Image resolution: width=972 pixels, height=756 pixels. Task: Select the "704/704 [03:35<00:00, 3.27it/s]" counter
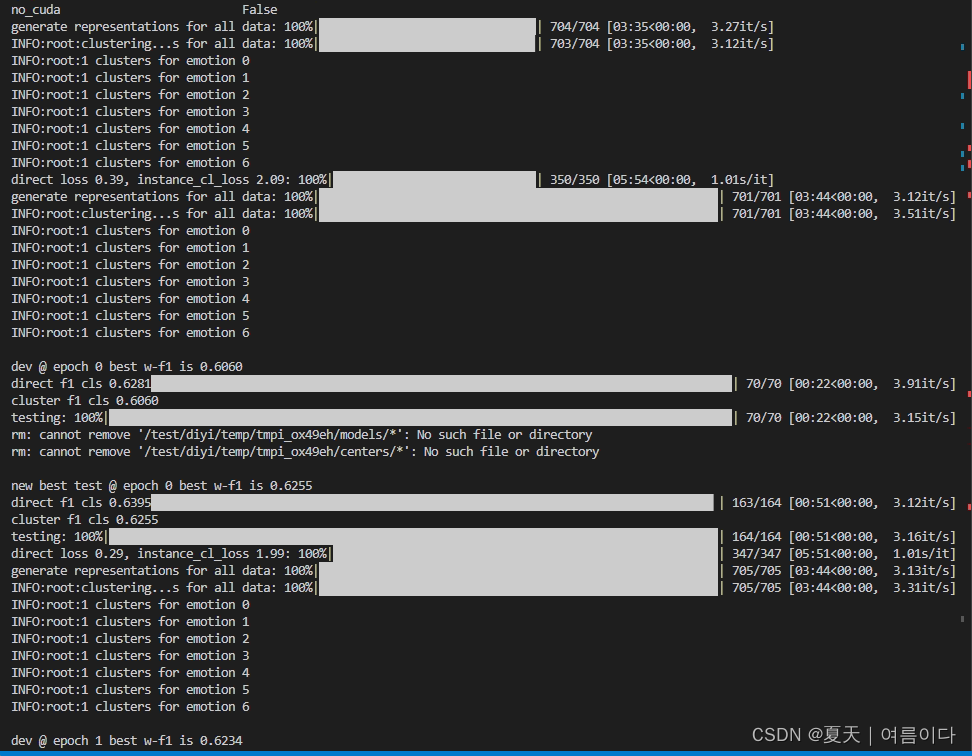point(661,27)
